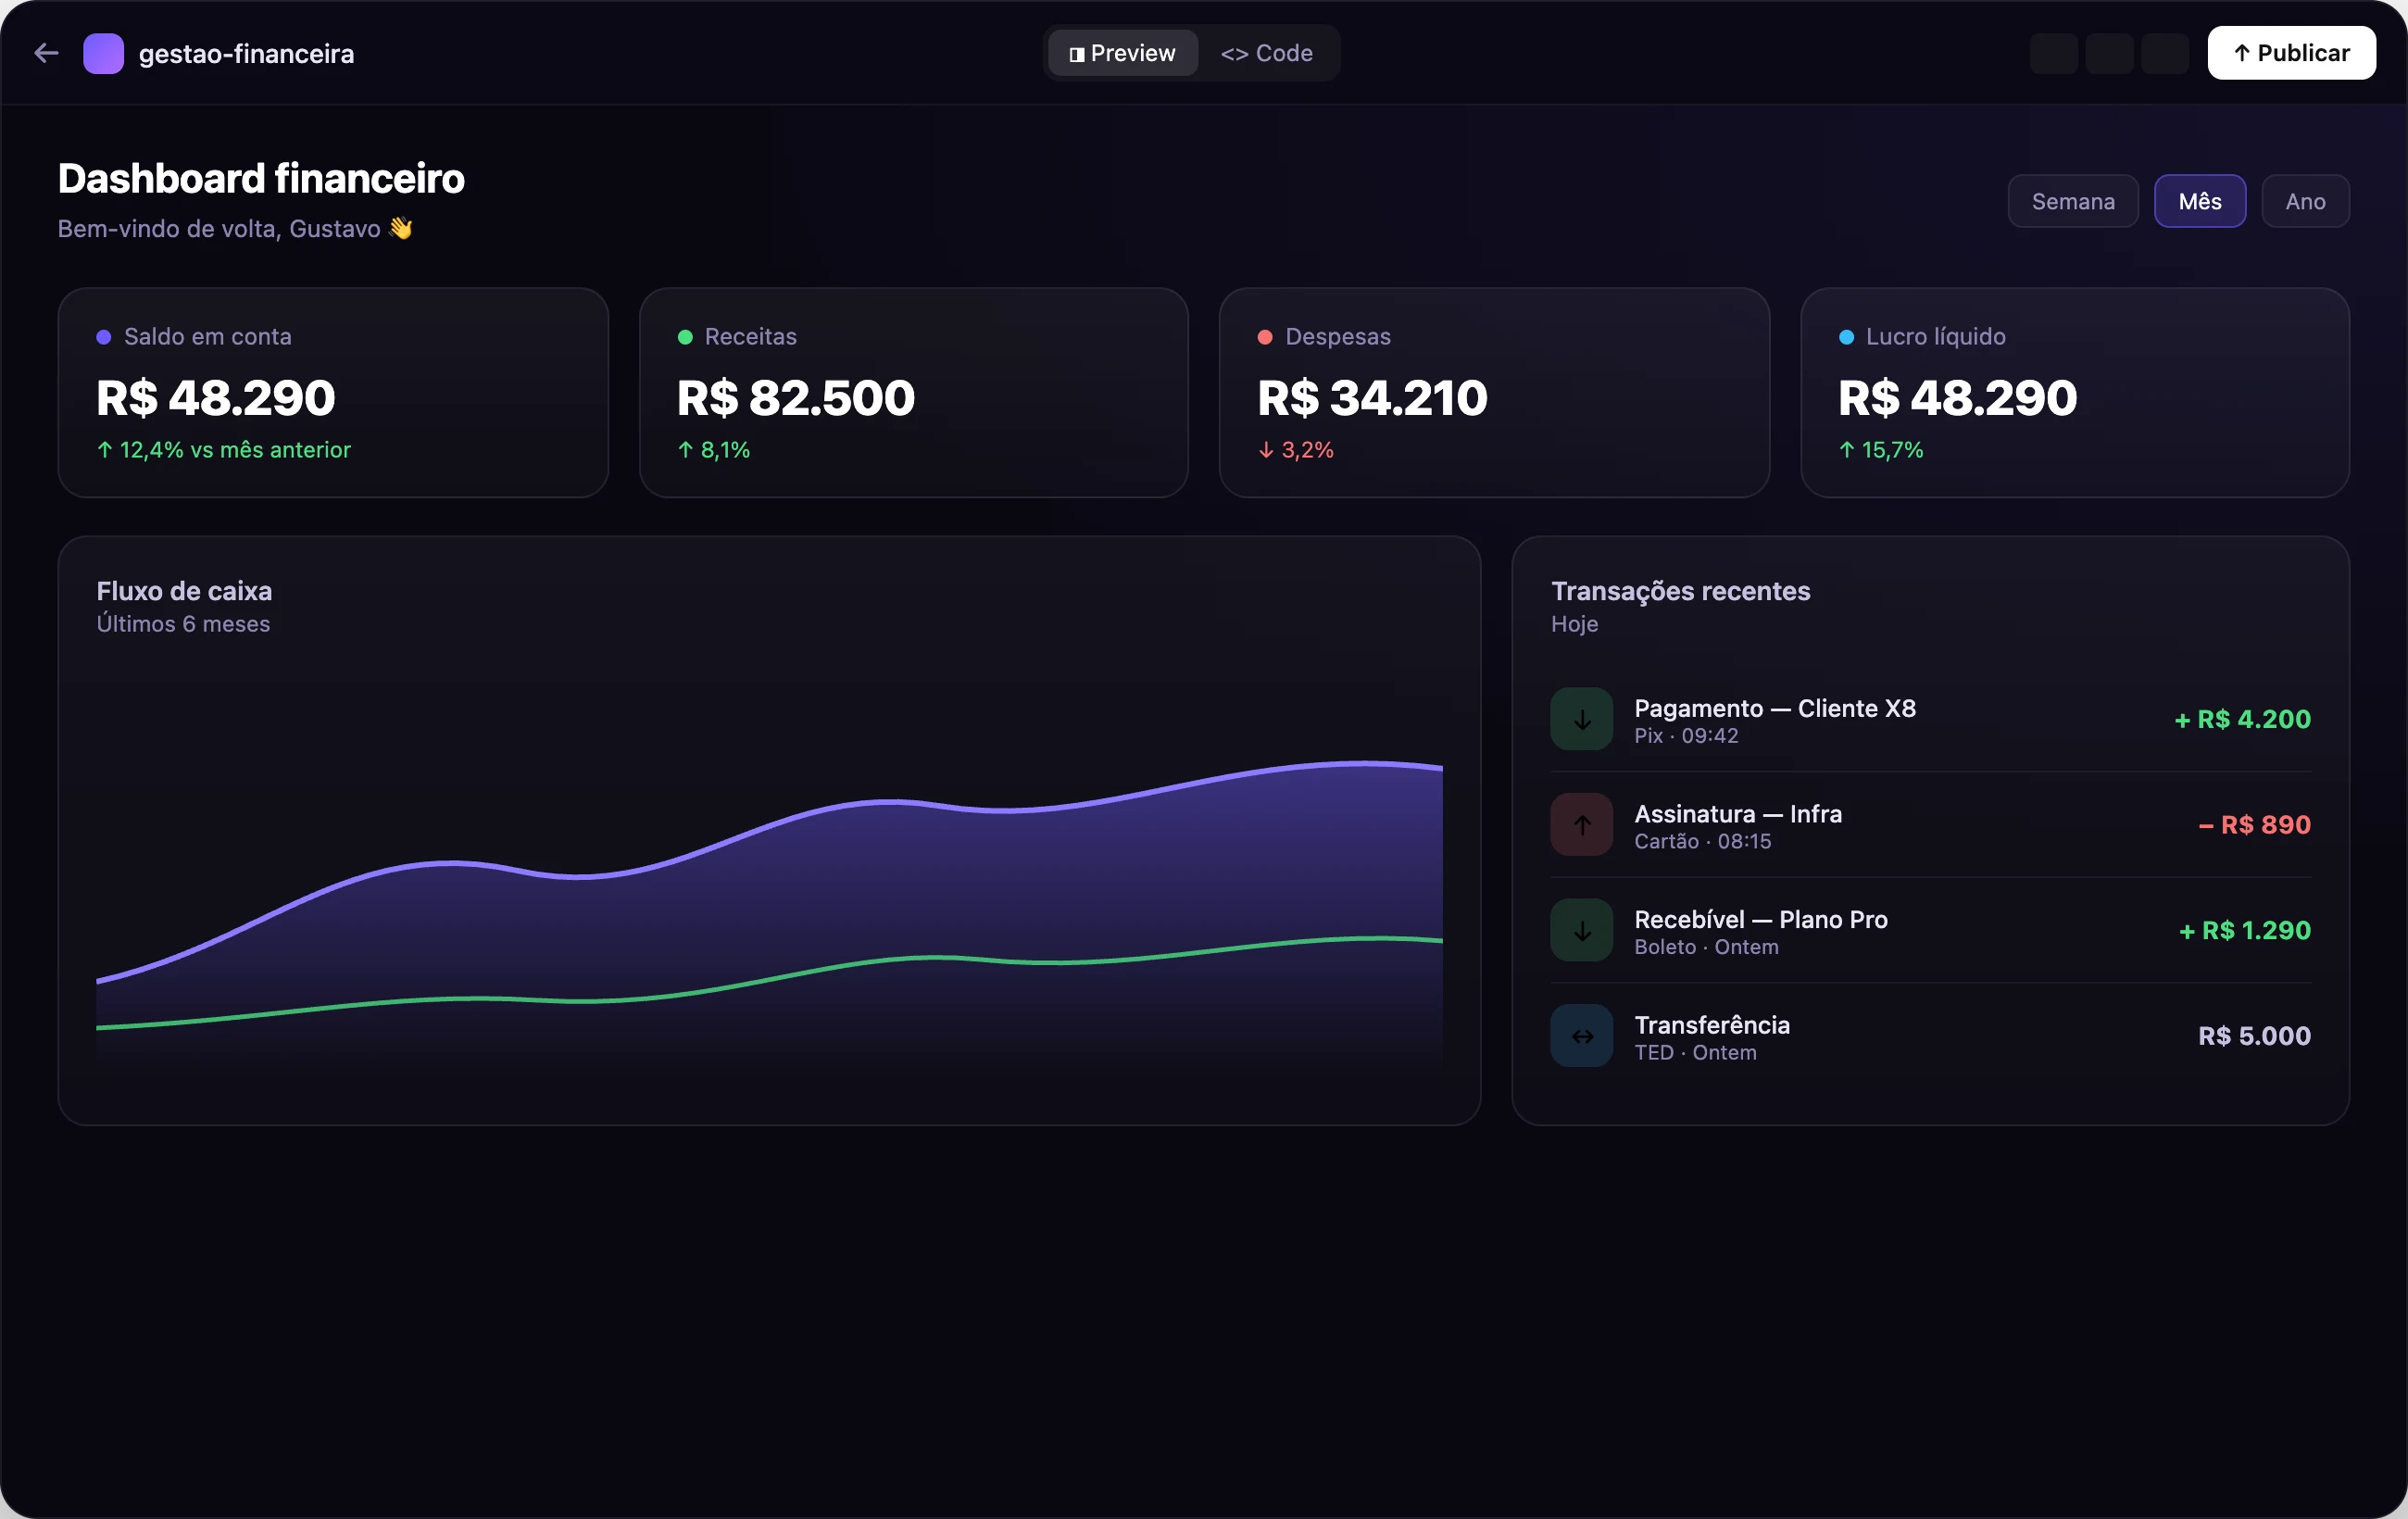Viewport: 2408px width, 1519px height.
Task: Click R$ 48.290 under Saldo em conta
Action: [x=216, y=397]
